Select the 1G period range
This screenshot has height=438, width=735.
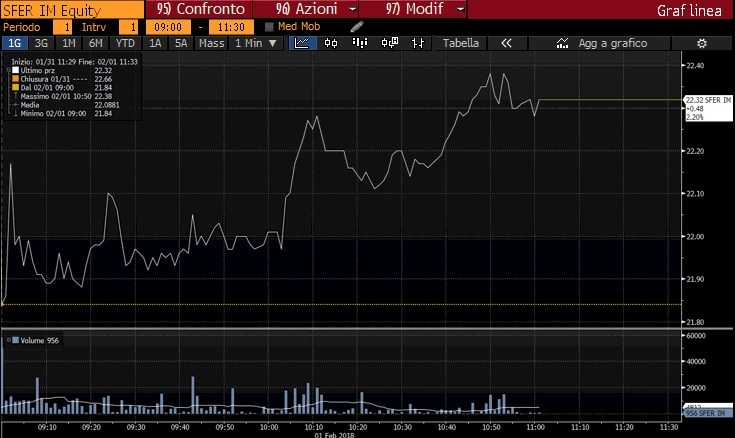point(15,44)
